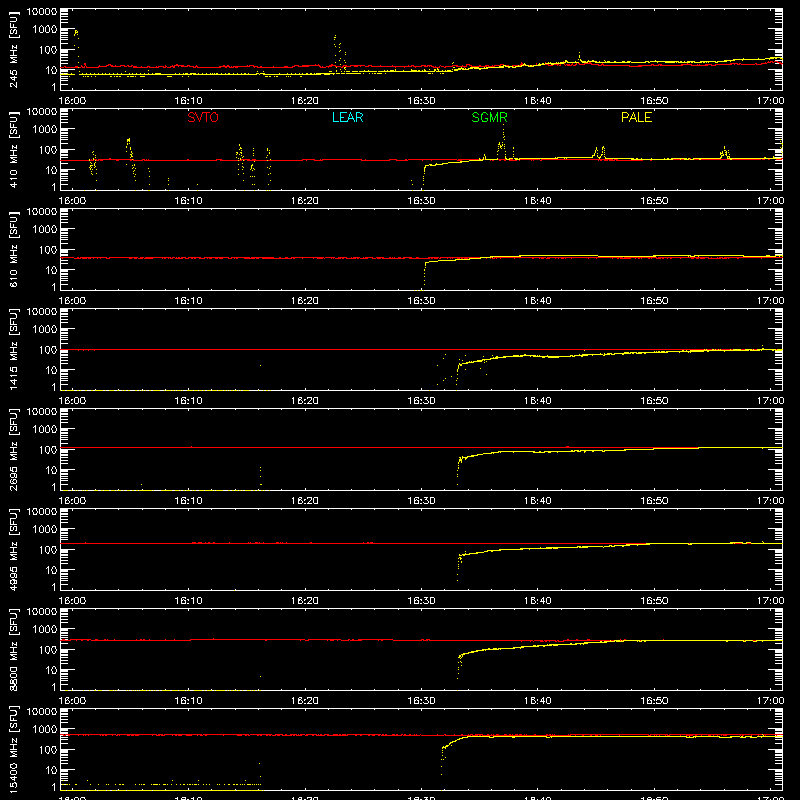Click the yellow PALE station legend label
The height and width of the screenshot is (800, 800).
click(x=636, y=117)
